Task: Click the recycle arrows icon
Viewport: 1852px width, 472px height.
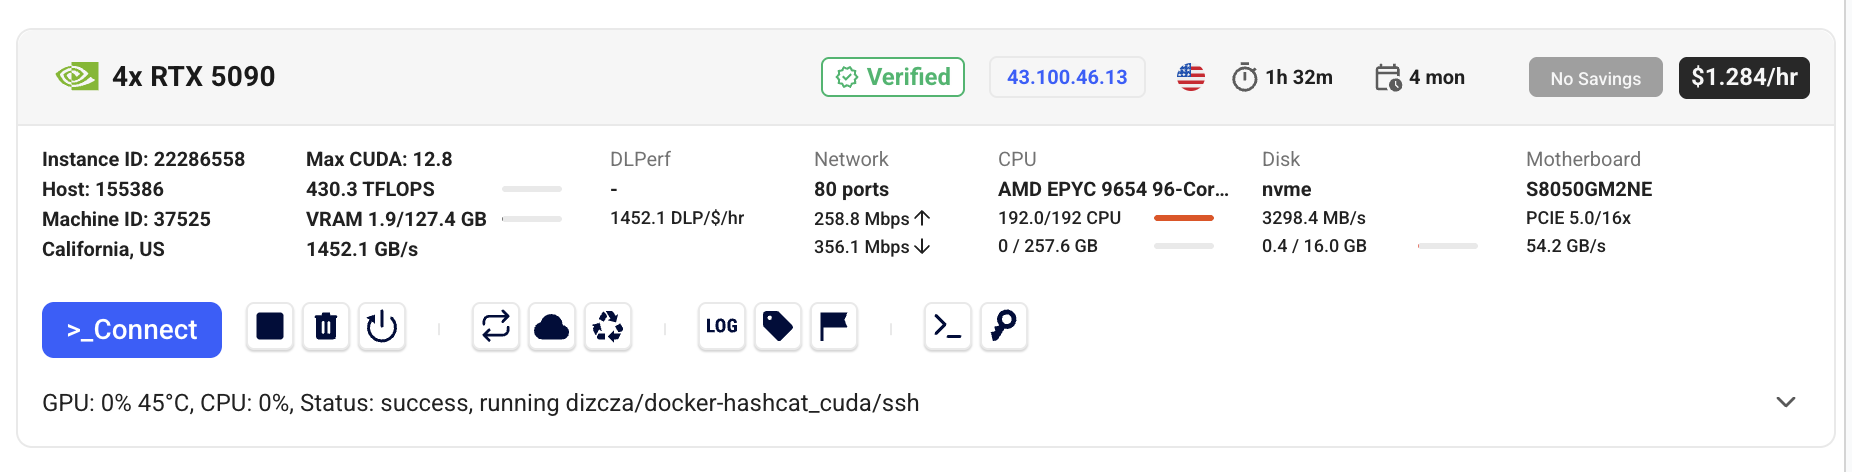Action: click(x=608, y=327)
